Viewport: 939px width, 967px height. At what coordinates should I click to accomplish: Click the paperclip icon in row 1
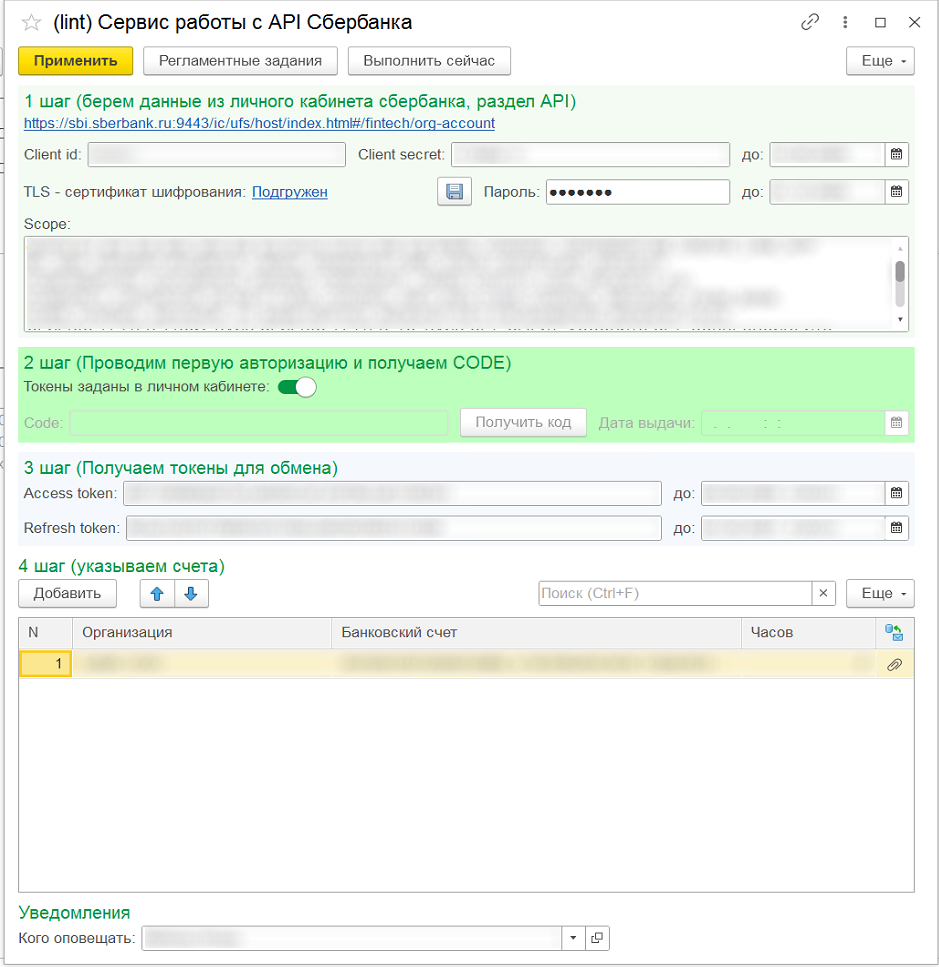[895, 665]
